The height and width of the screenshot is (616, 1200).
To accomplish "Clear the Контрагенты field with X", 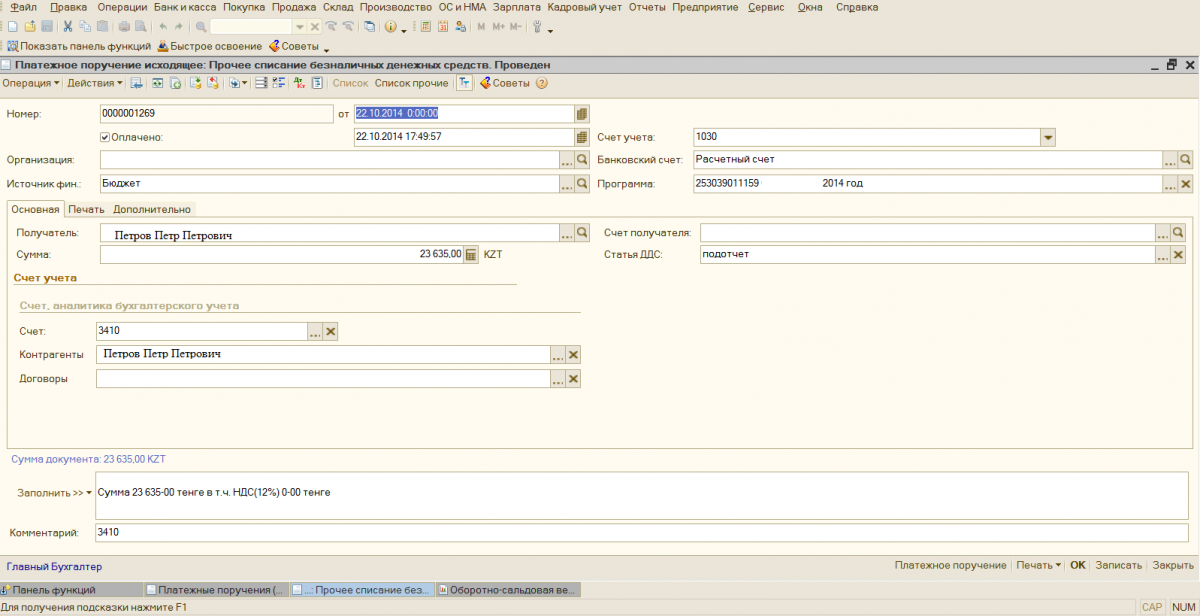I will coord(574,355).
